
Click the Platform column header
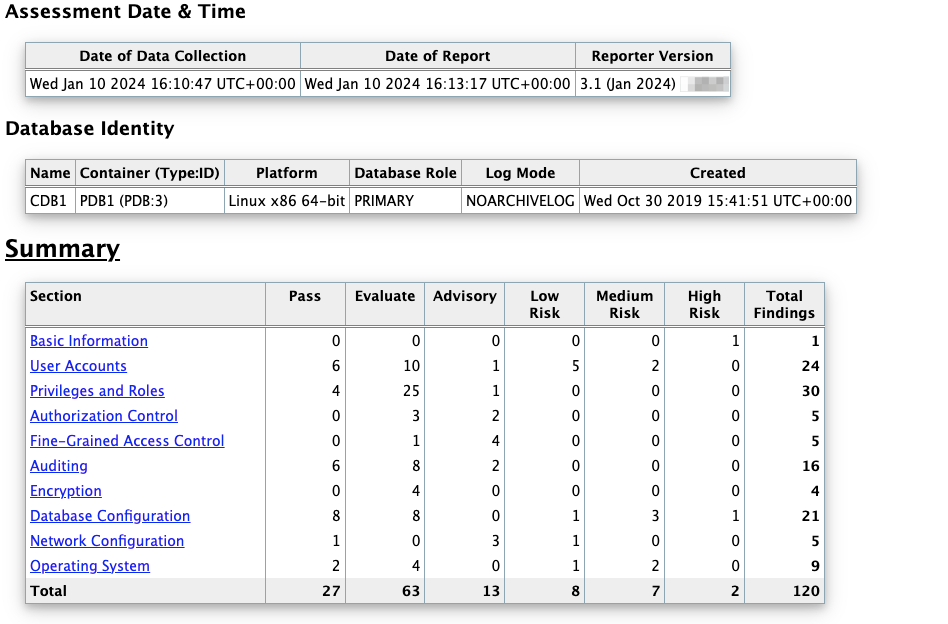(287, 173)
